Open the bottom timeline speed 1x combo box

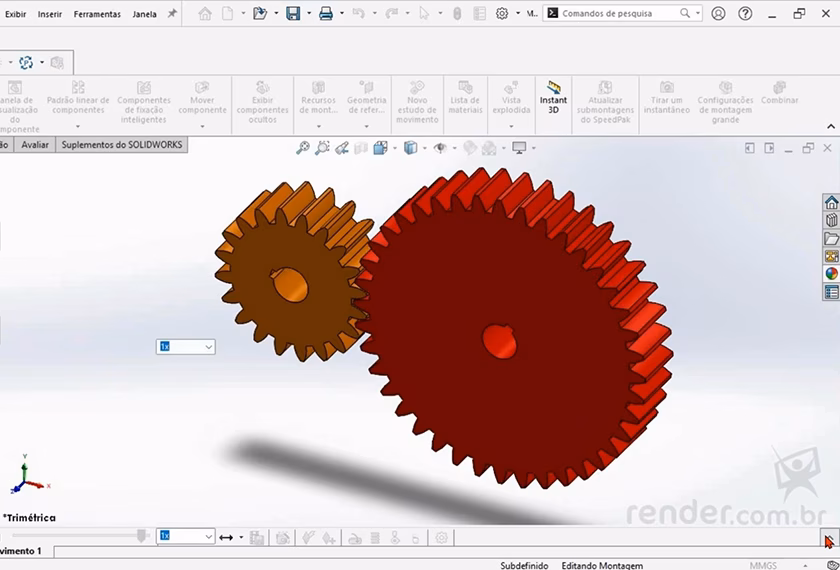(185, 536)
